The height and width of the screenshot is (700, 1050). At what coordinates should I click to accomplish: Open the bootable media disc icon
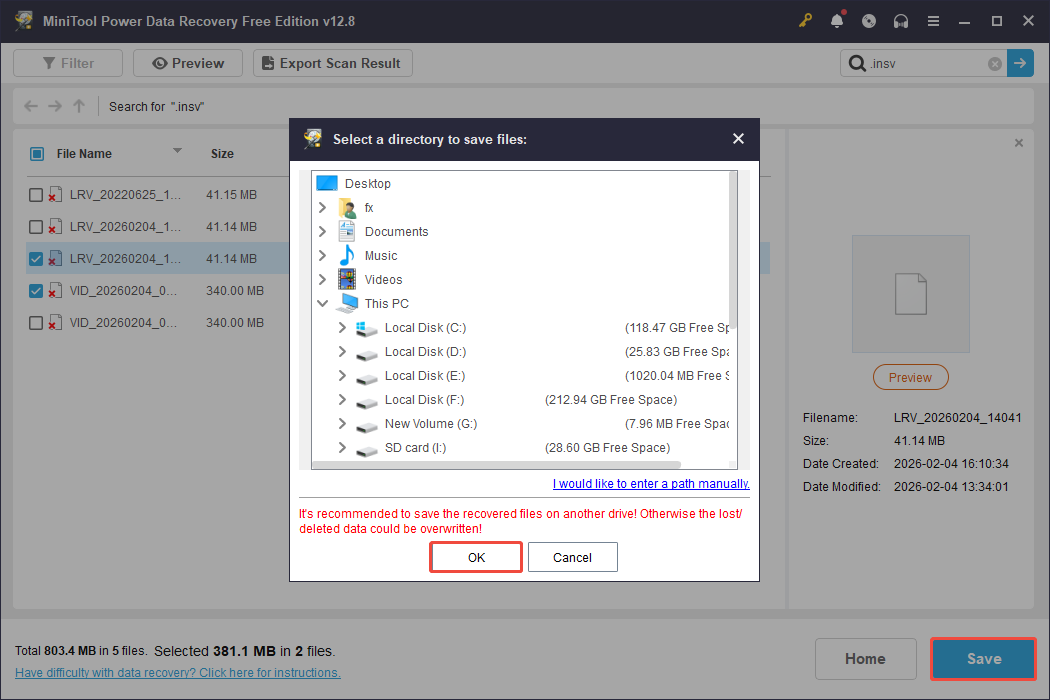pos(869,20)
